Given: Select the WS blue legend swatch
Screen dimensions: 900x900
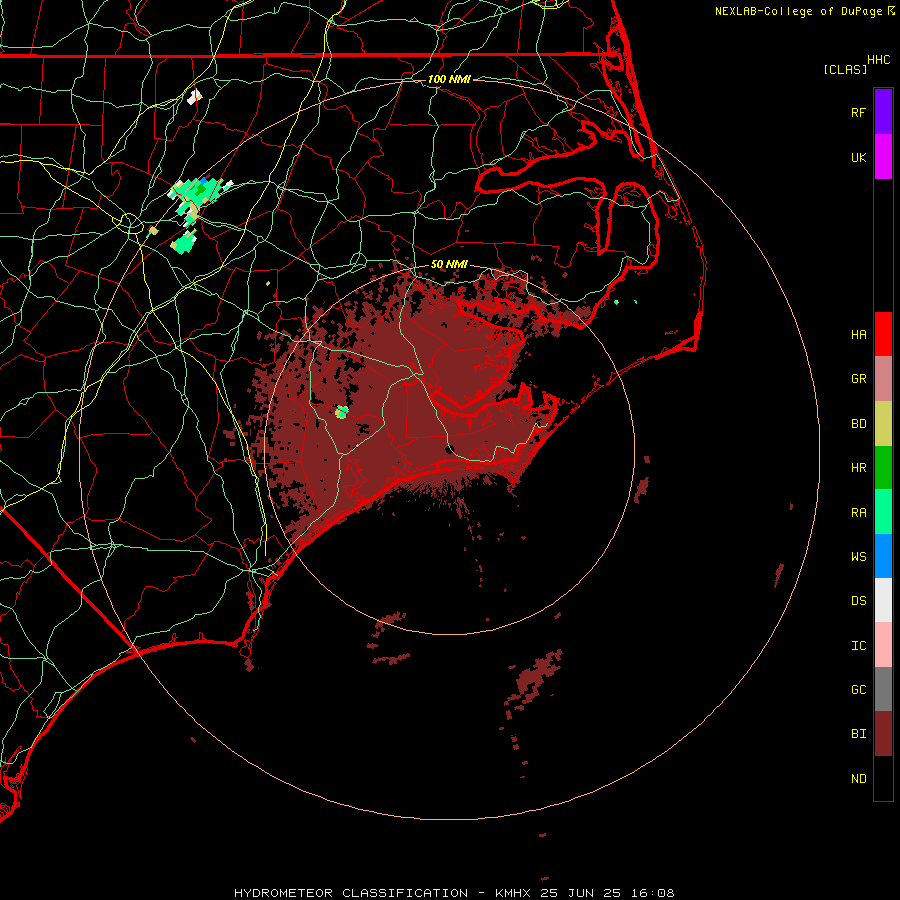Looking at the screenshot, I should pyautogui.click(x=883, y=556).
